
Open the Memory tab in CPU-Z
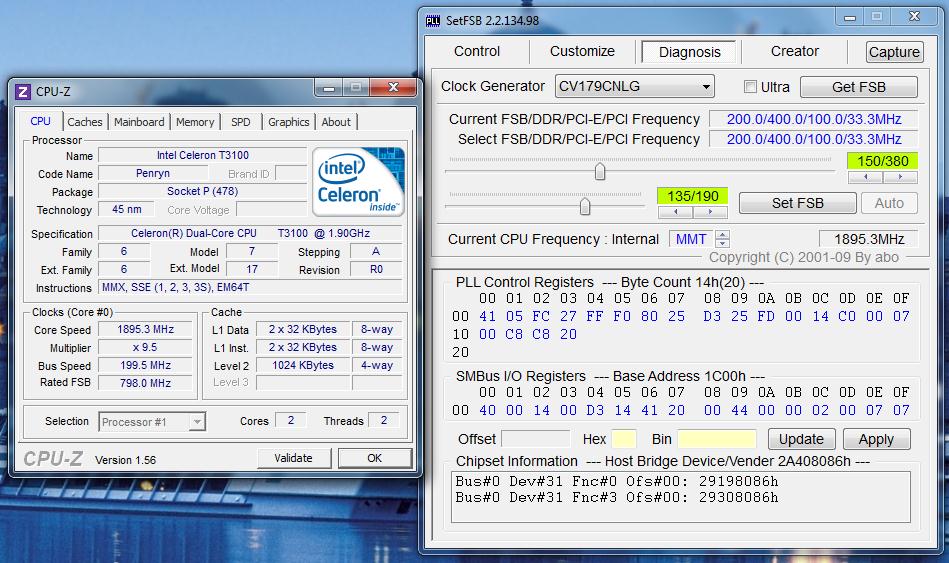point(195,122)
